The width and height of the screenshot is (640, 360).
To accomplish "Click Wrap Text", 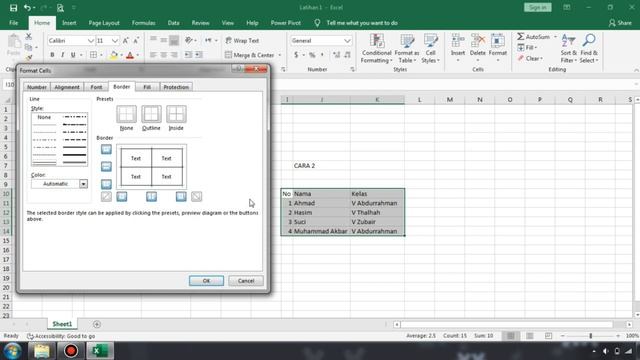I will [x=242, y=41].
